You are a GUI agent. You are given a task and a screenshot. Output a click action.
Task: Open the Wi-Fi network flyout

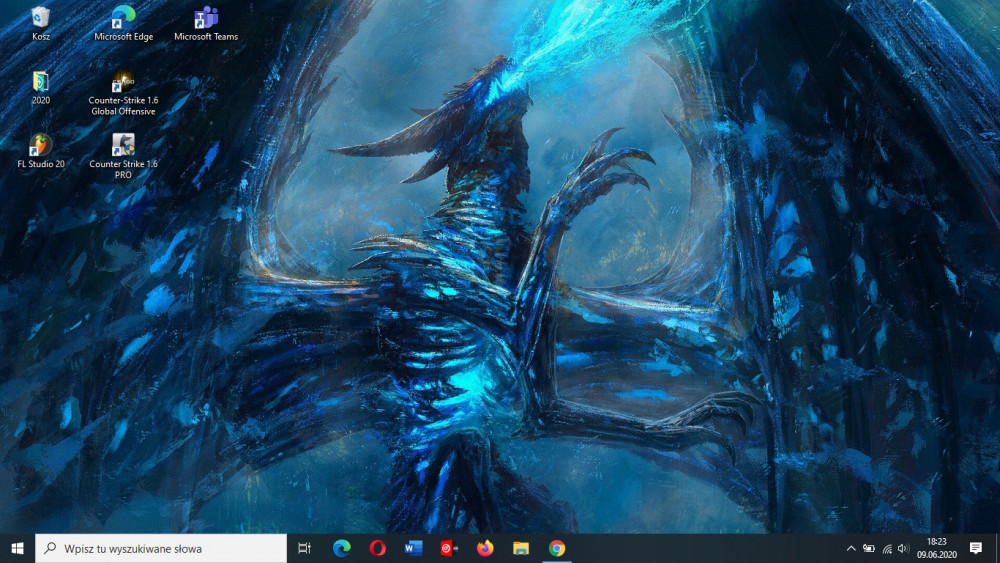tap(886, 548)
